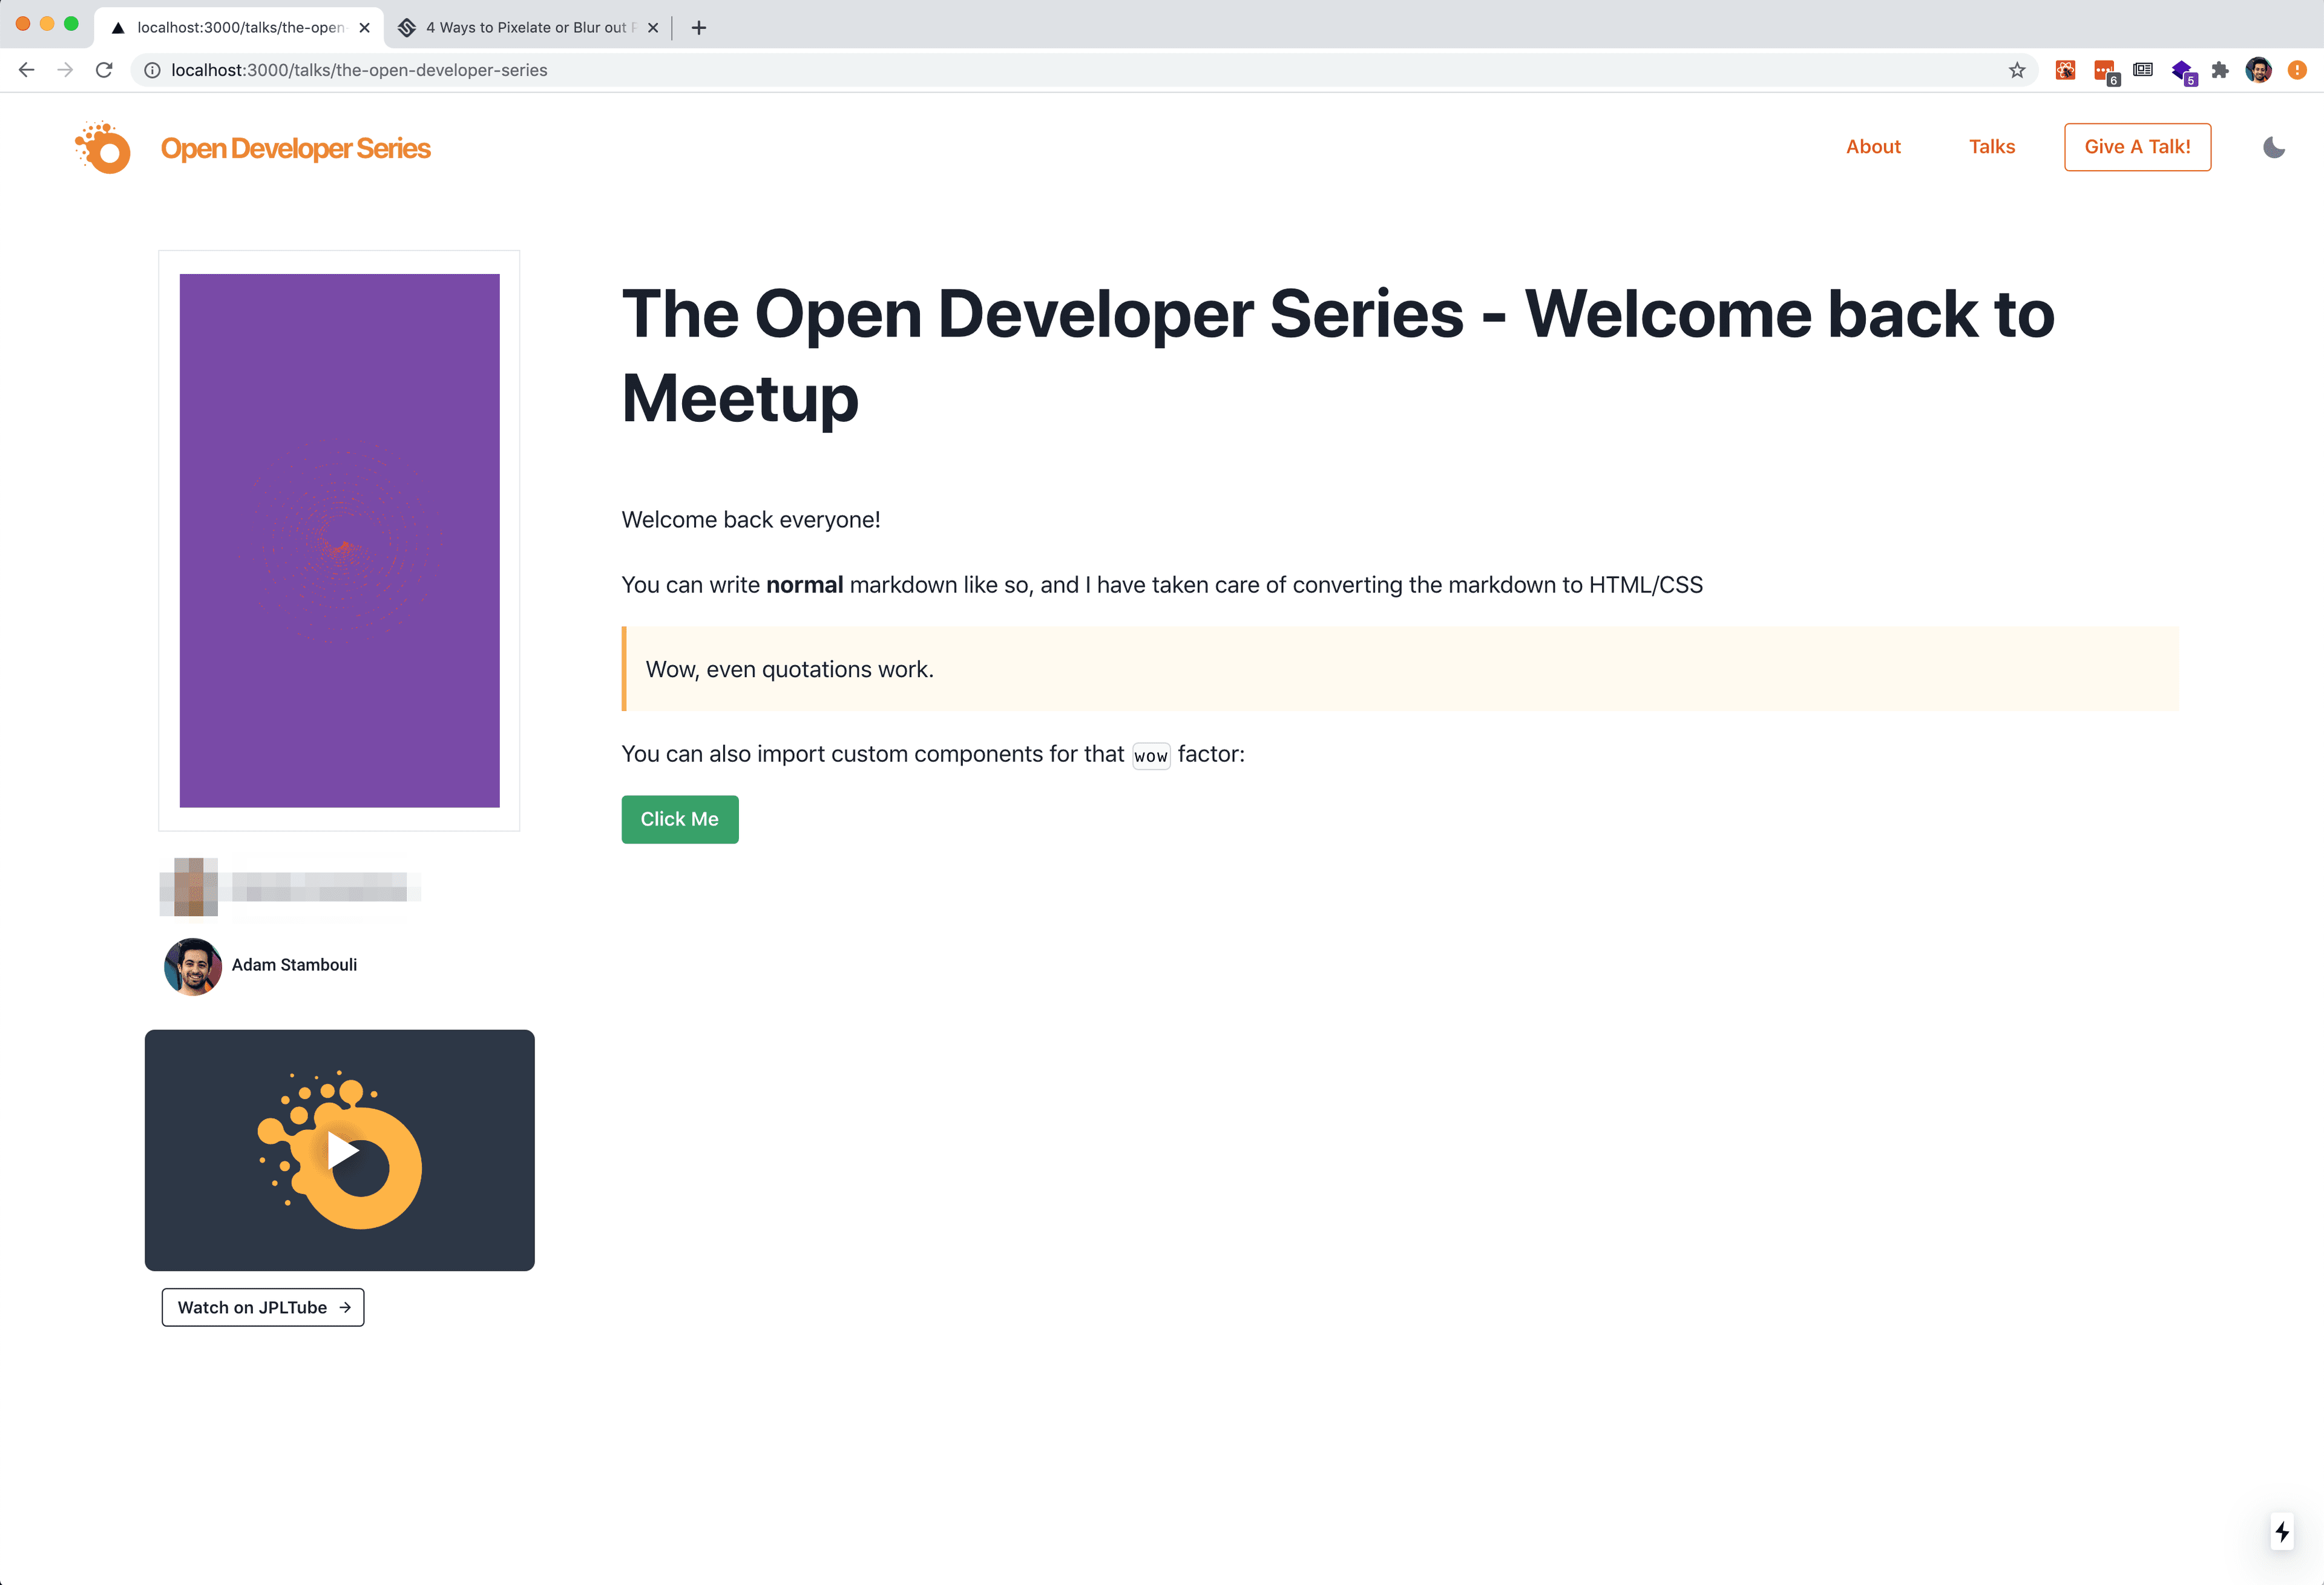The width and height of the screenshot is (2324, 1585).
Task: Open the purple layers extension with badge 5
Action: pyautogui.click(x=2182, y=71)
